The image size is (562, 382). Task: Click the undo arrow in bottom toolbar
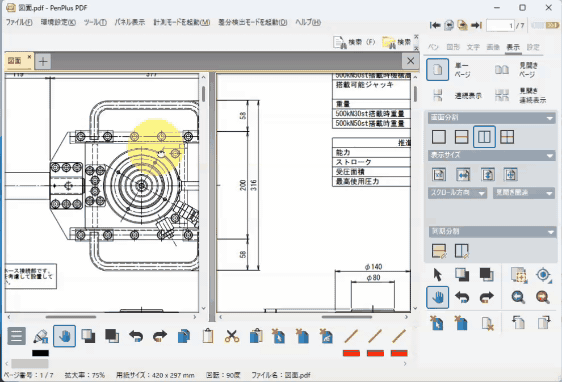click(136, 336)
